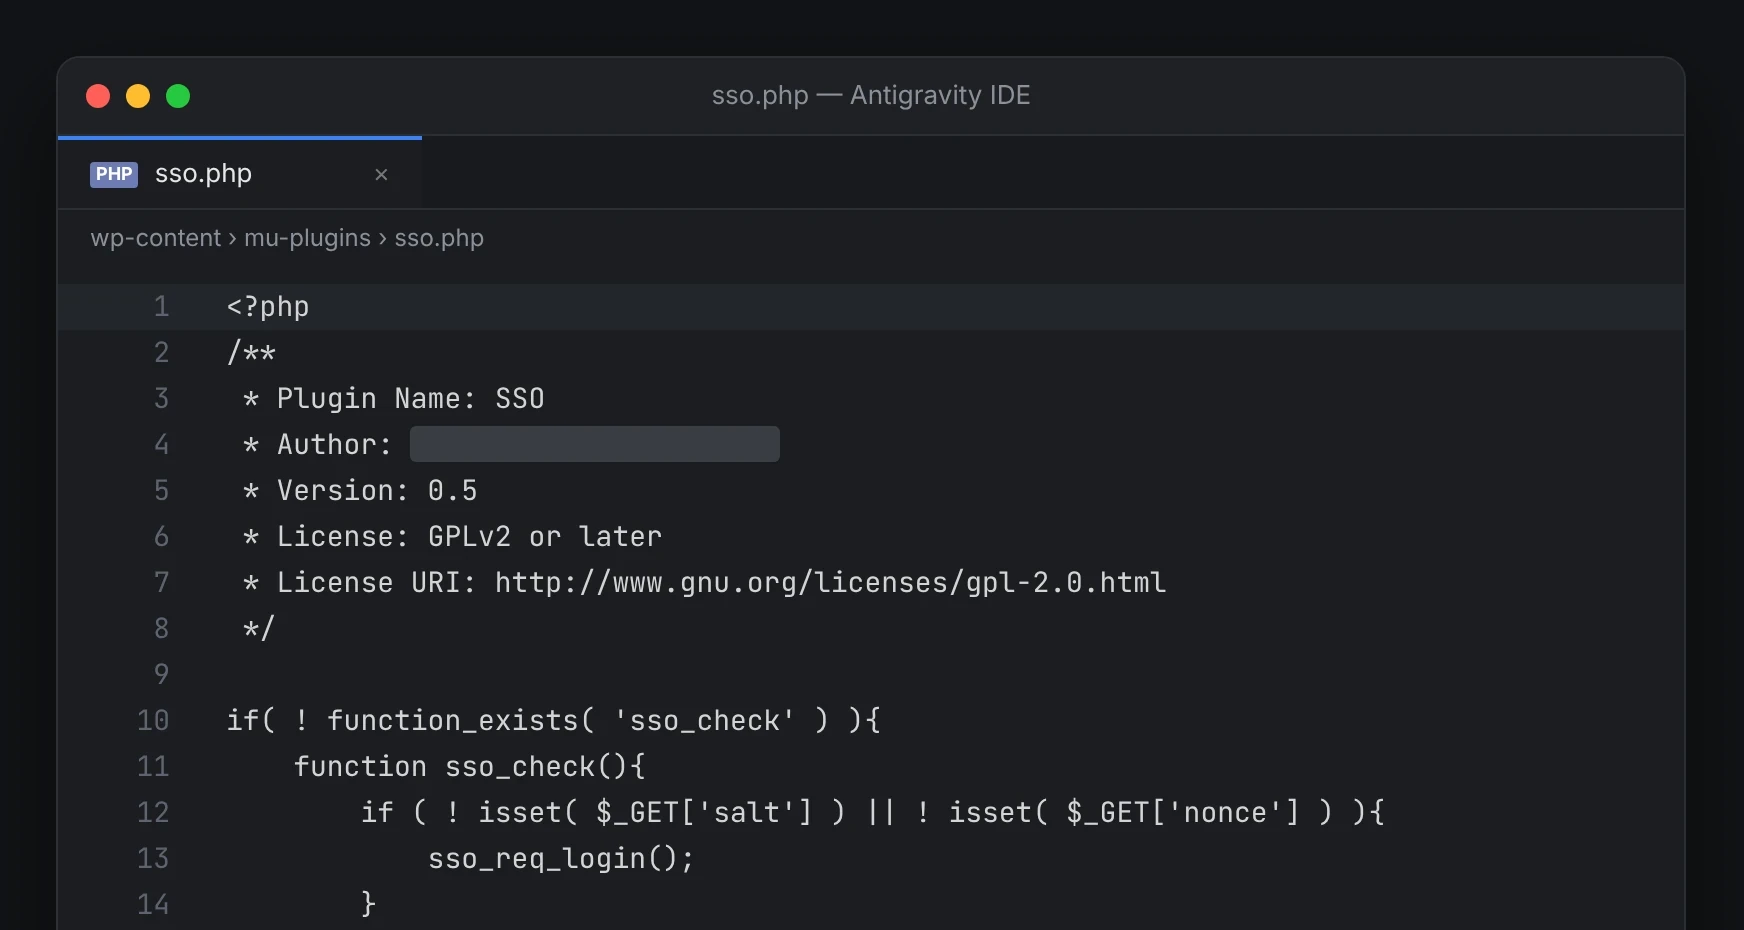Click sso.php in the breadcrumb path
This screenshot has width=1744, height=930.
point(439,238)
